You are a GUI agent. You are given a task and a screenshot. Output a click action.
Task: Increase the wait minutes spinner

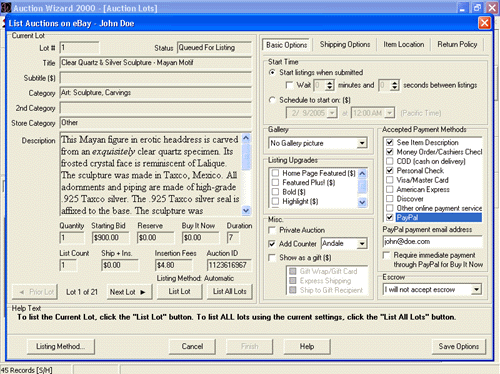329,83
